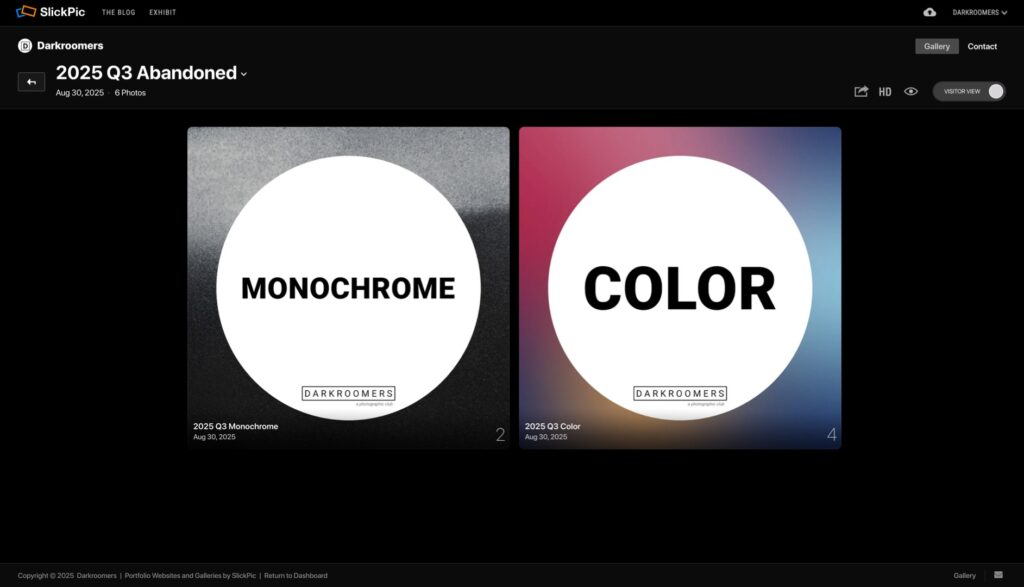Screen dimensions: 1024x587
Task: Open Exhibit from top navigation
Action: (x=162, y=12)
